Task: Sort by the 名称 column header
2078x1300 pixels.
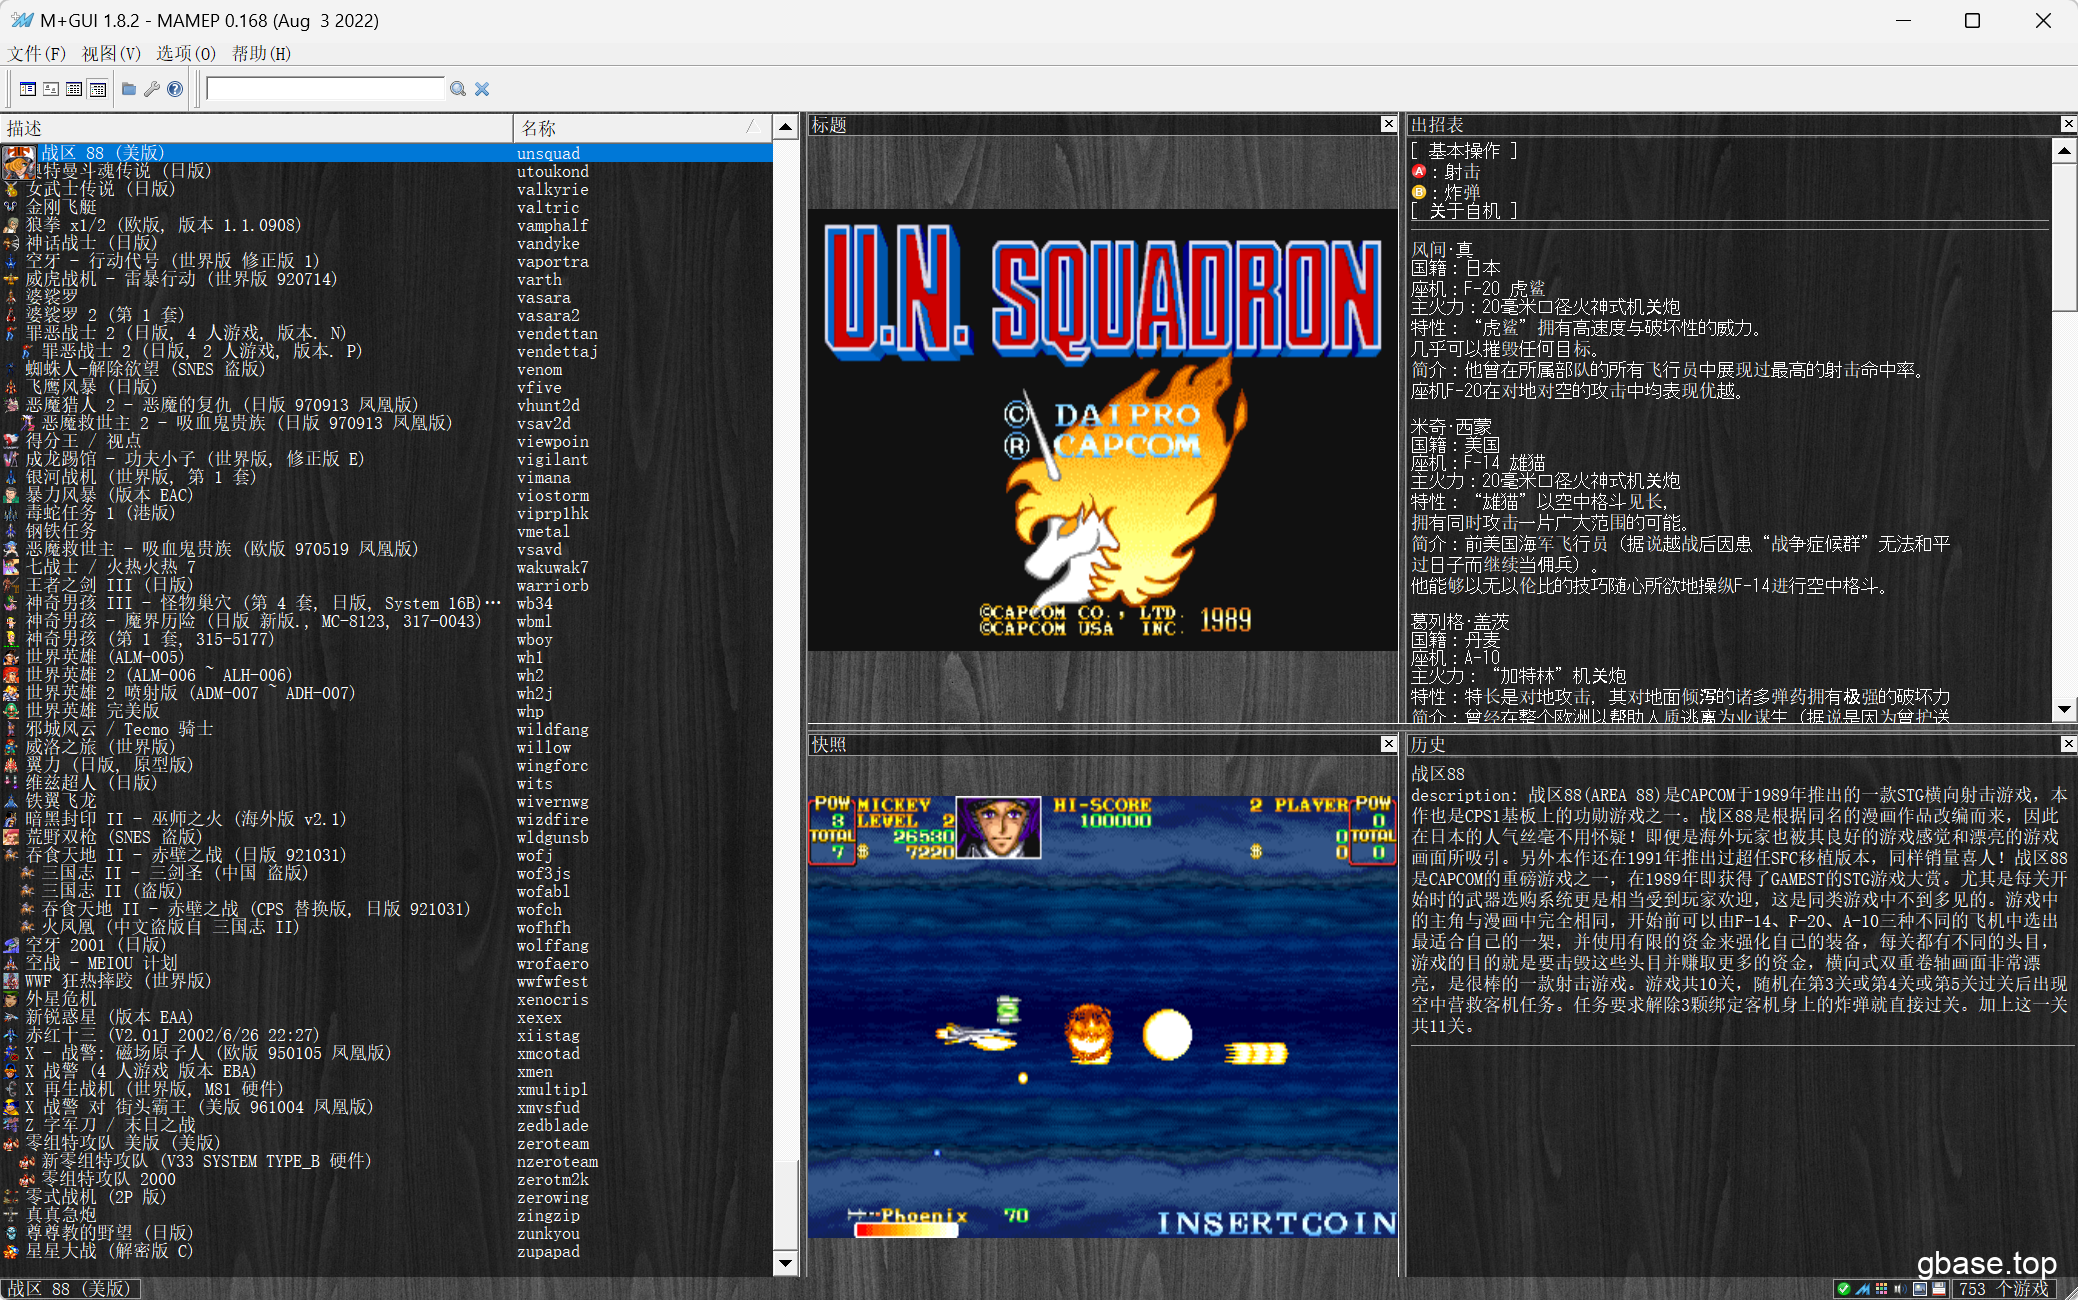Action: coord(642,128)
